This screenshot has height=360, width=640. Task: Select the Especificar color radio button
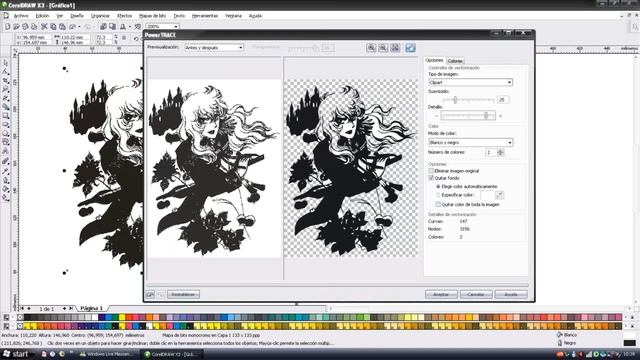[x=438, y=195]
